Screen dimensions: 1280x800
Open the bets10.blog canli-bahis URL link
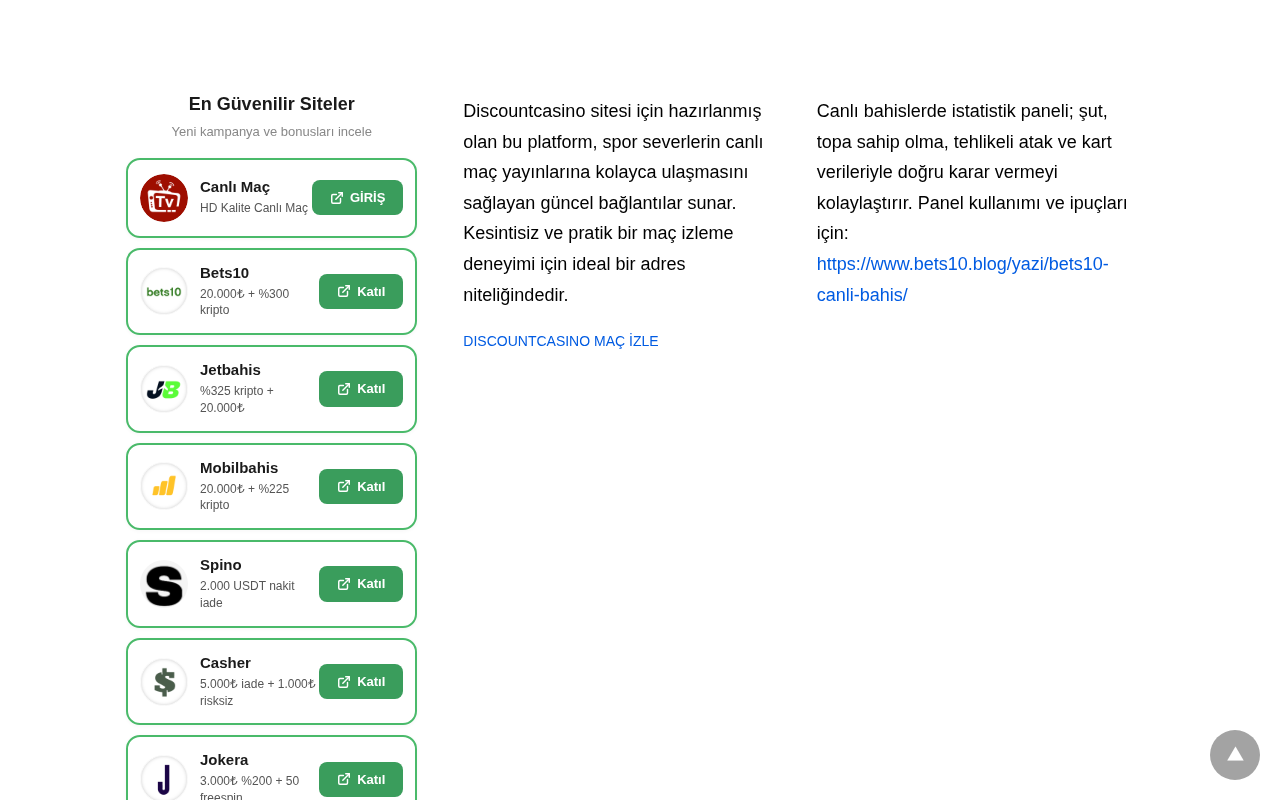coord(963,279)
